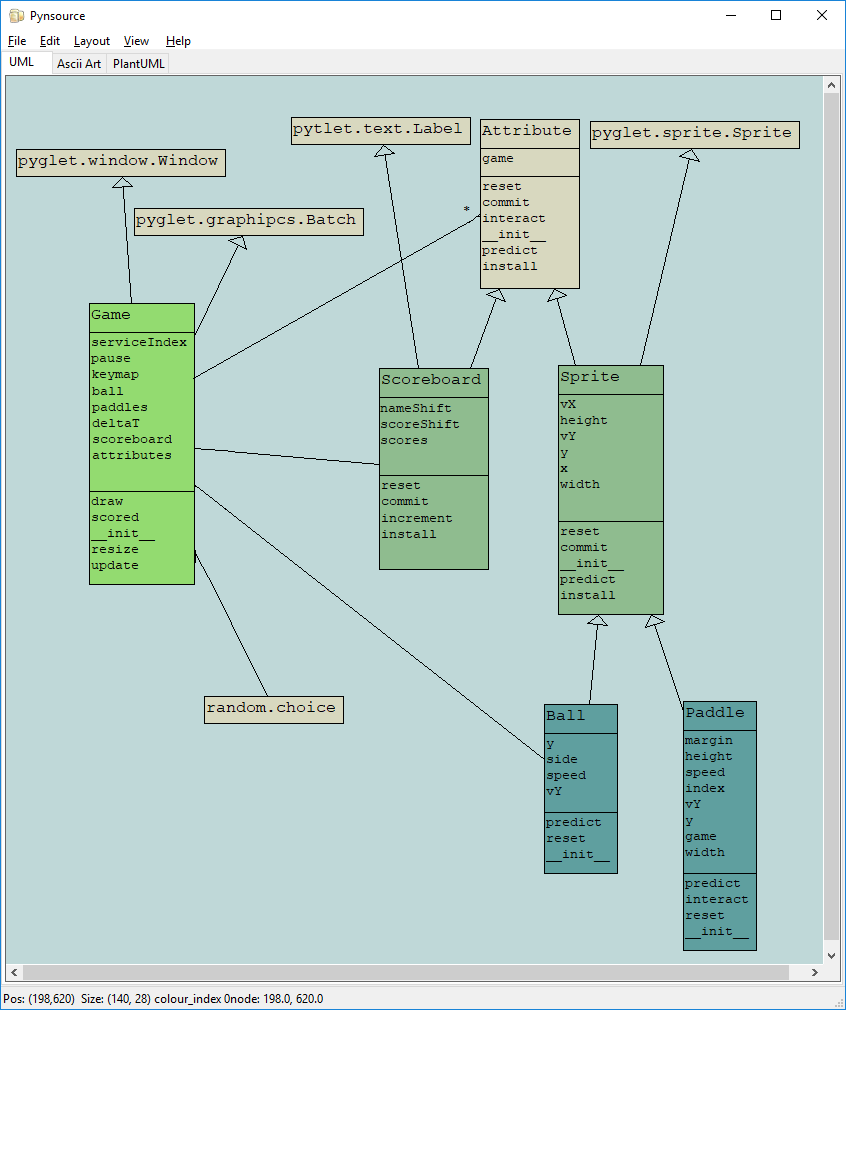
Task: Click the horizontal scrollbar left arrow
Action: [14, 972]
